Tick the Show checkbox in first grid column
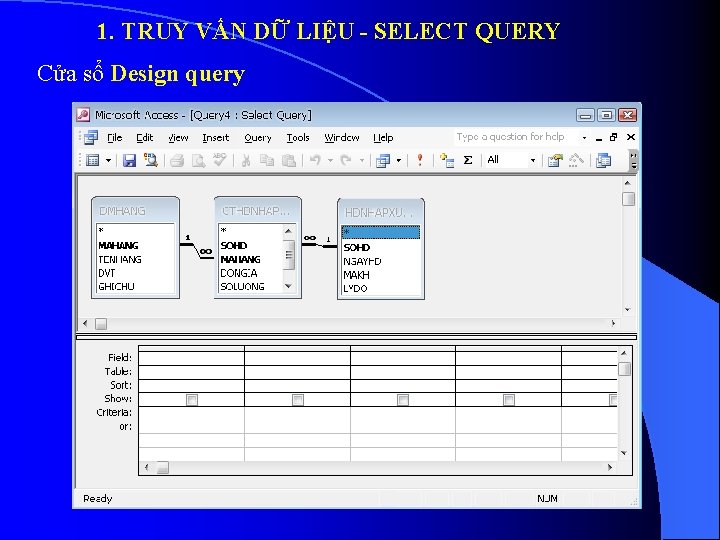 192,400
